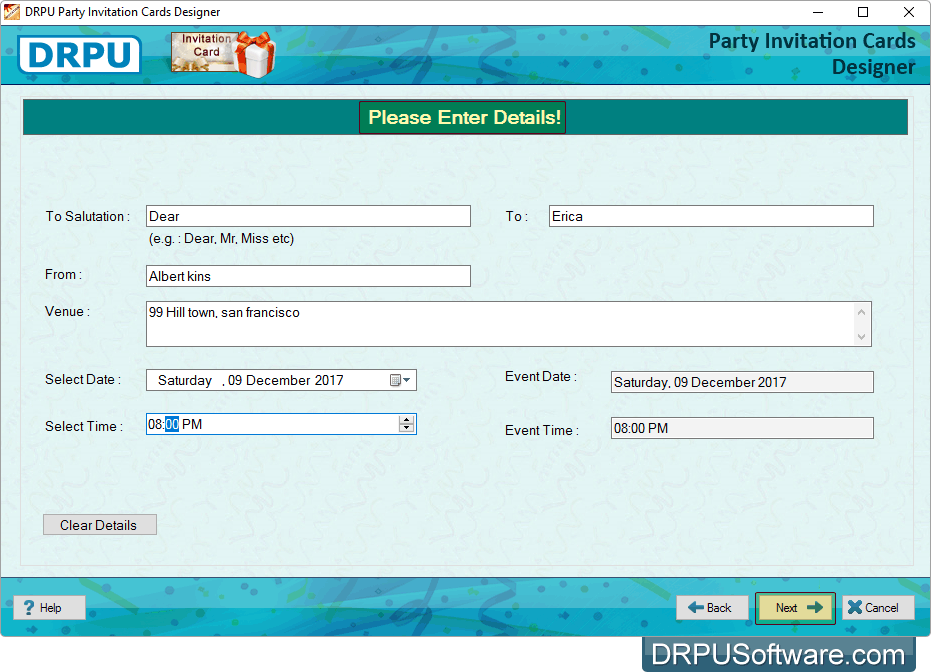Screen dimensions: 931x672
Task: Click the 'Select Date :' label
Action: 83,379
